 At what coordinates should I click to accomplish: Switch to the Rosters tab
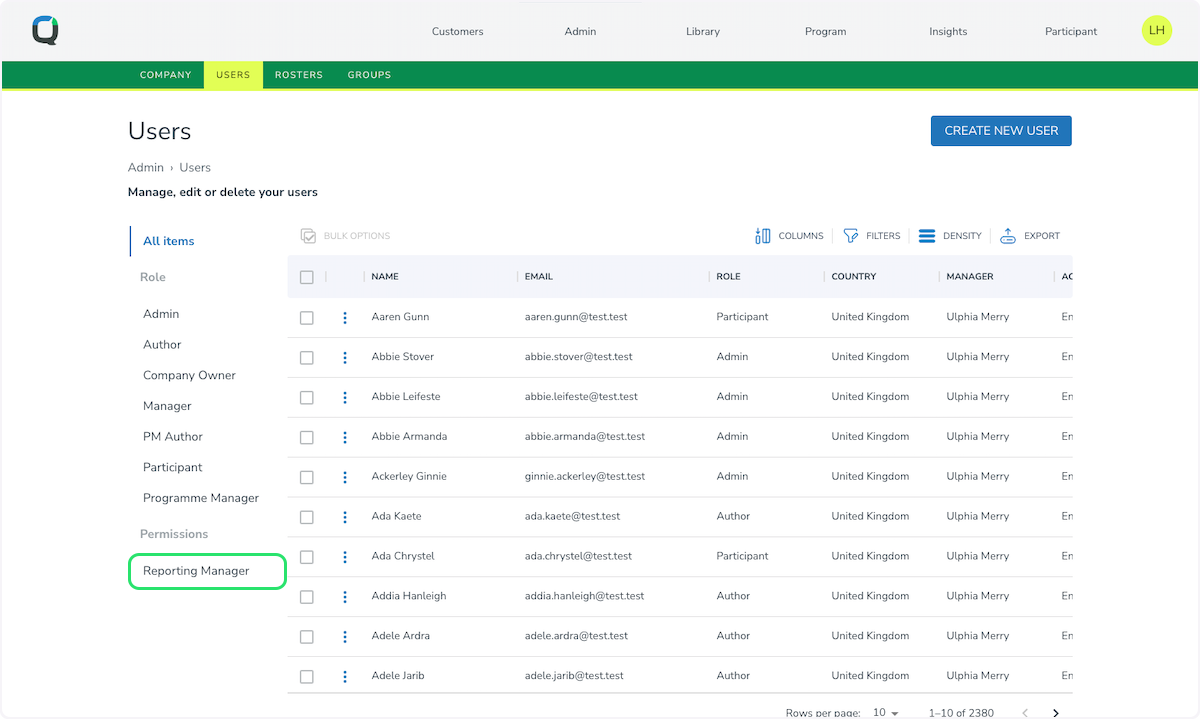tap(299, 75)
